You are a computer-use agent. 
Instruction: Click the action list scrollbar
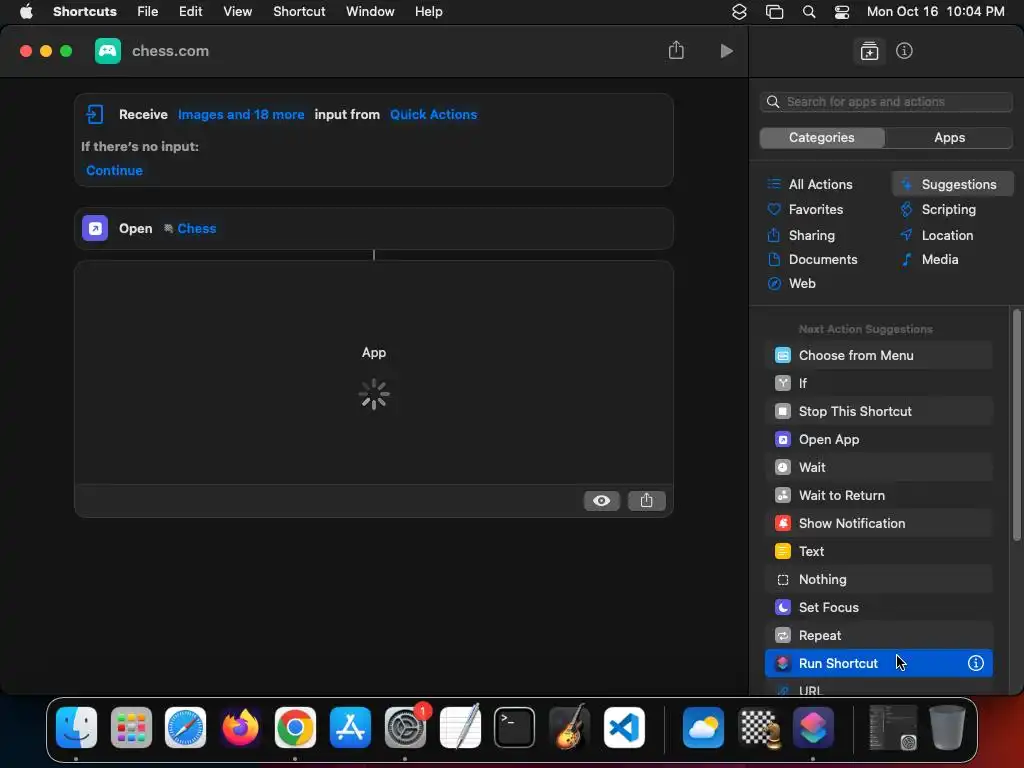[x=1016, y=425]
